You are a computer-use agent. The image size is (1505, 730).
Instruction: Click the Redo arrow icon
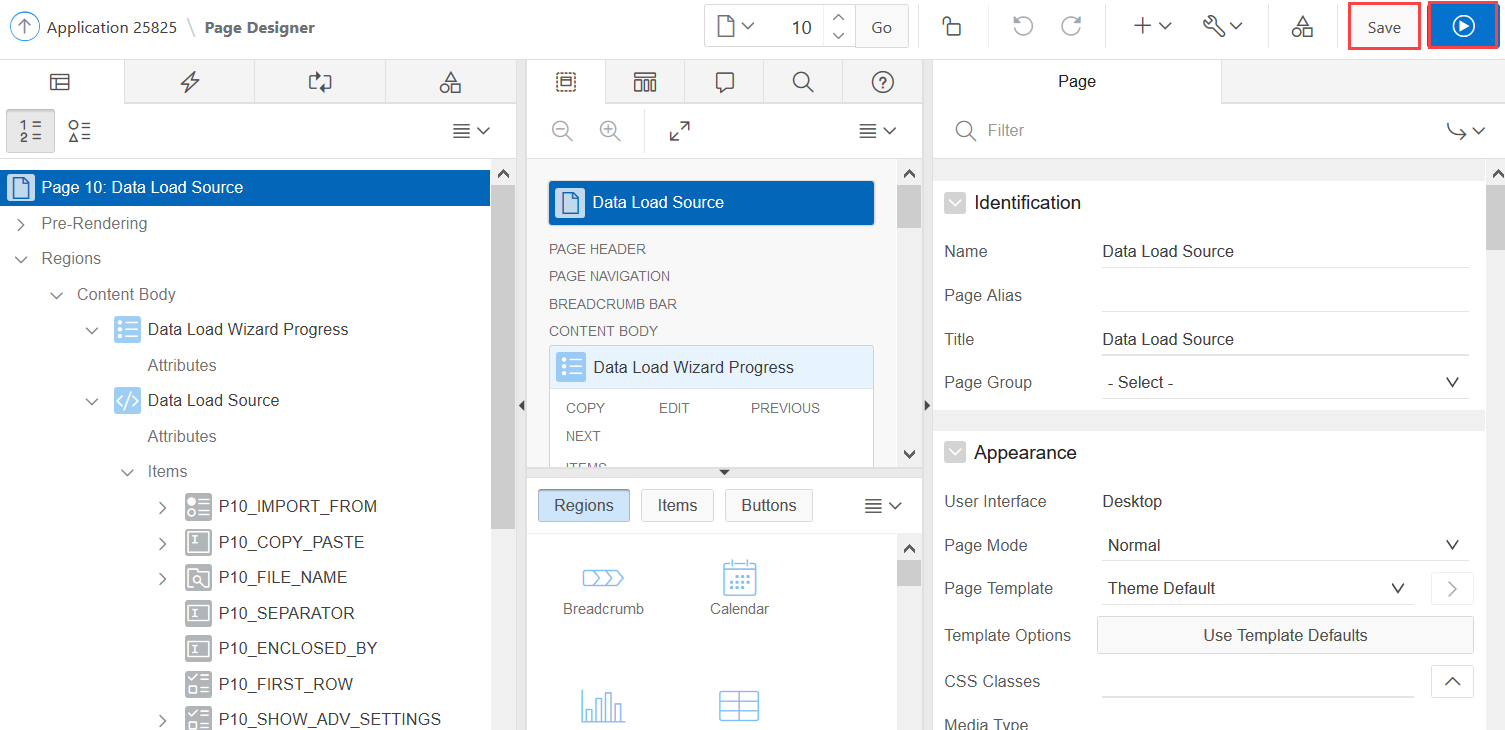pyautogui.click(x=1071, y=27)
